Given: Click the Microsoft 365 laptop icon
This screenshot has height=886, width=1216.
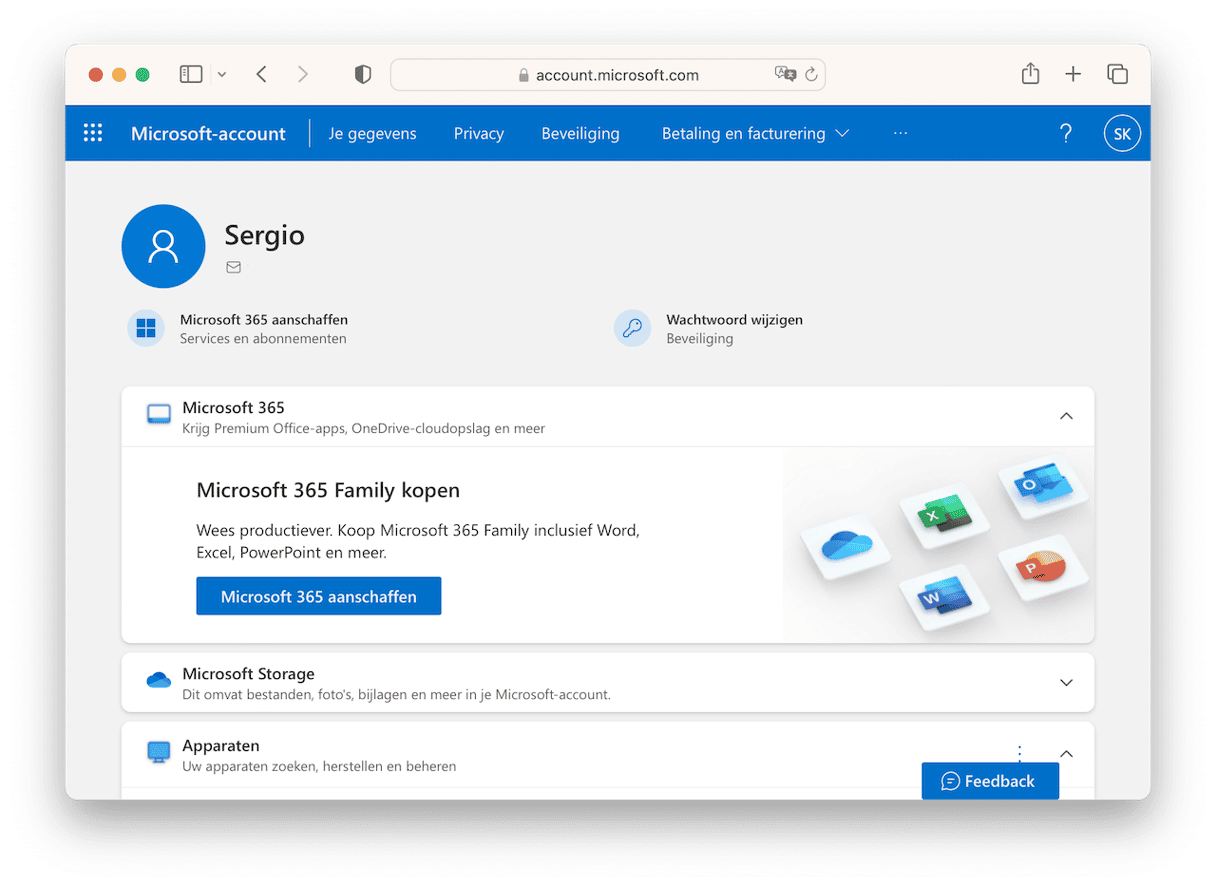Looking at the screenshot, I should coord(159,414).
